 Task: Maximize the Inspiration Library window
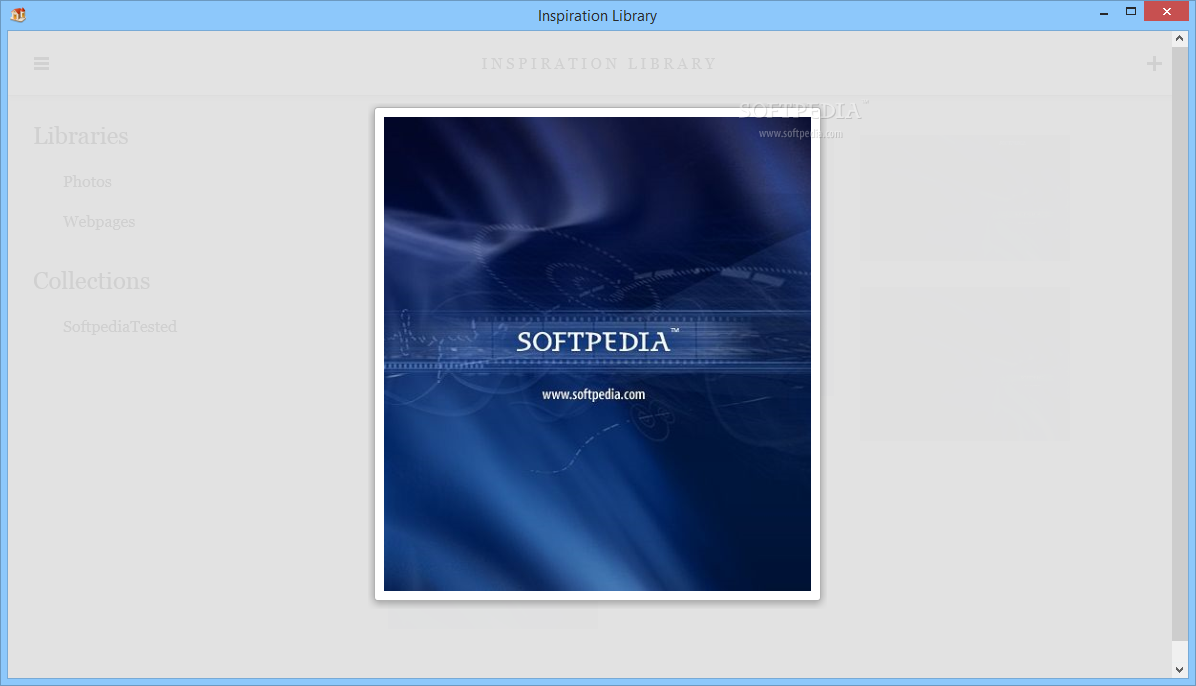(1131, 11)
